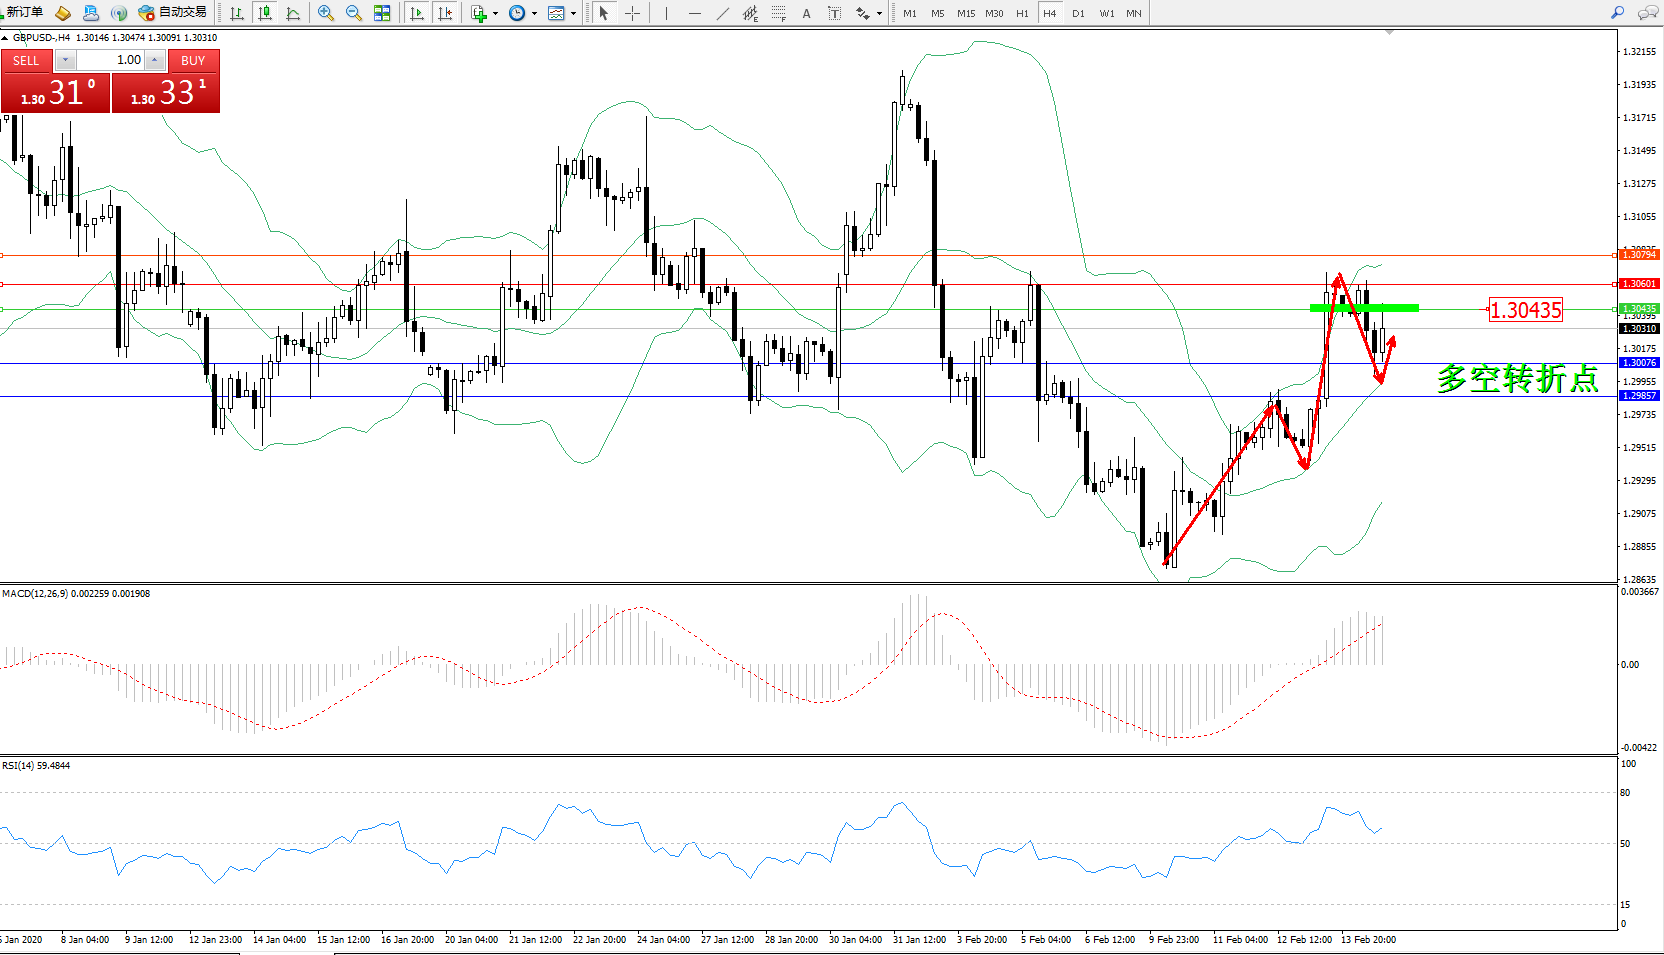Open the chart templates dropdown arrow

pos(573,14)
